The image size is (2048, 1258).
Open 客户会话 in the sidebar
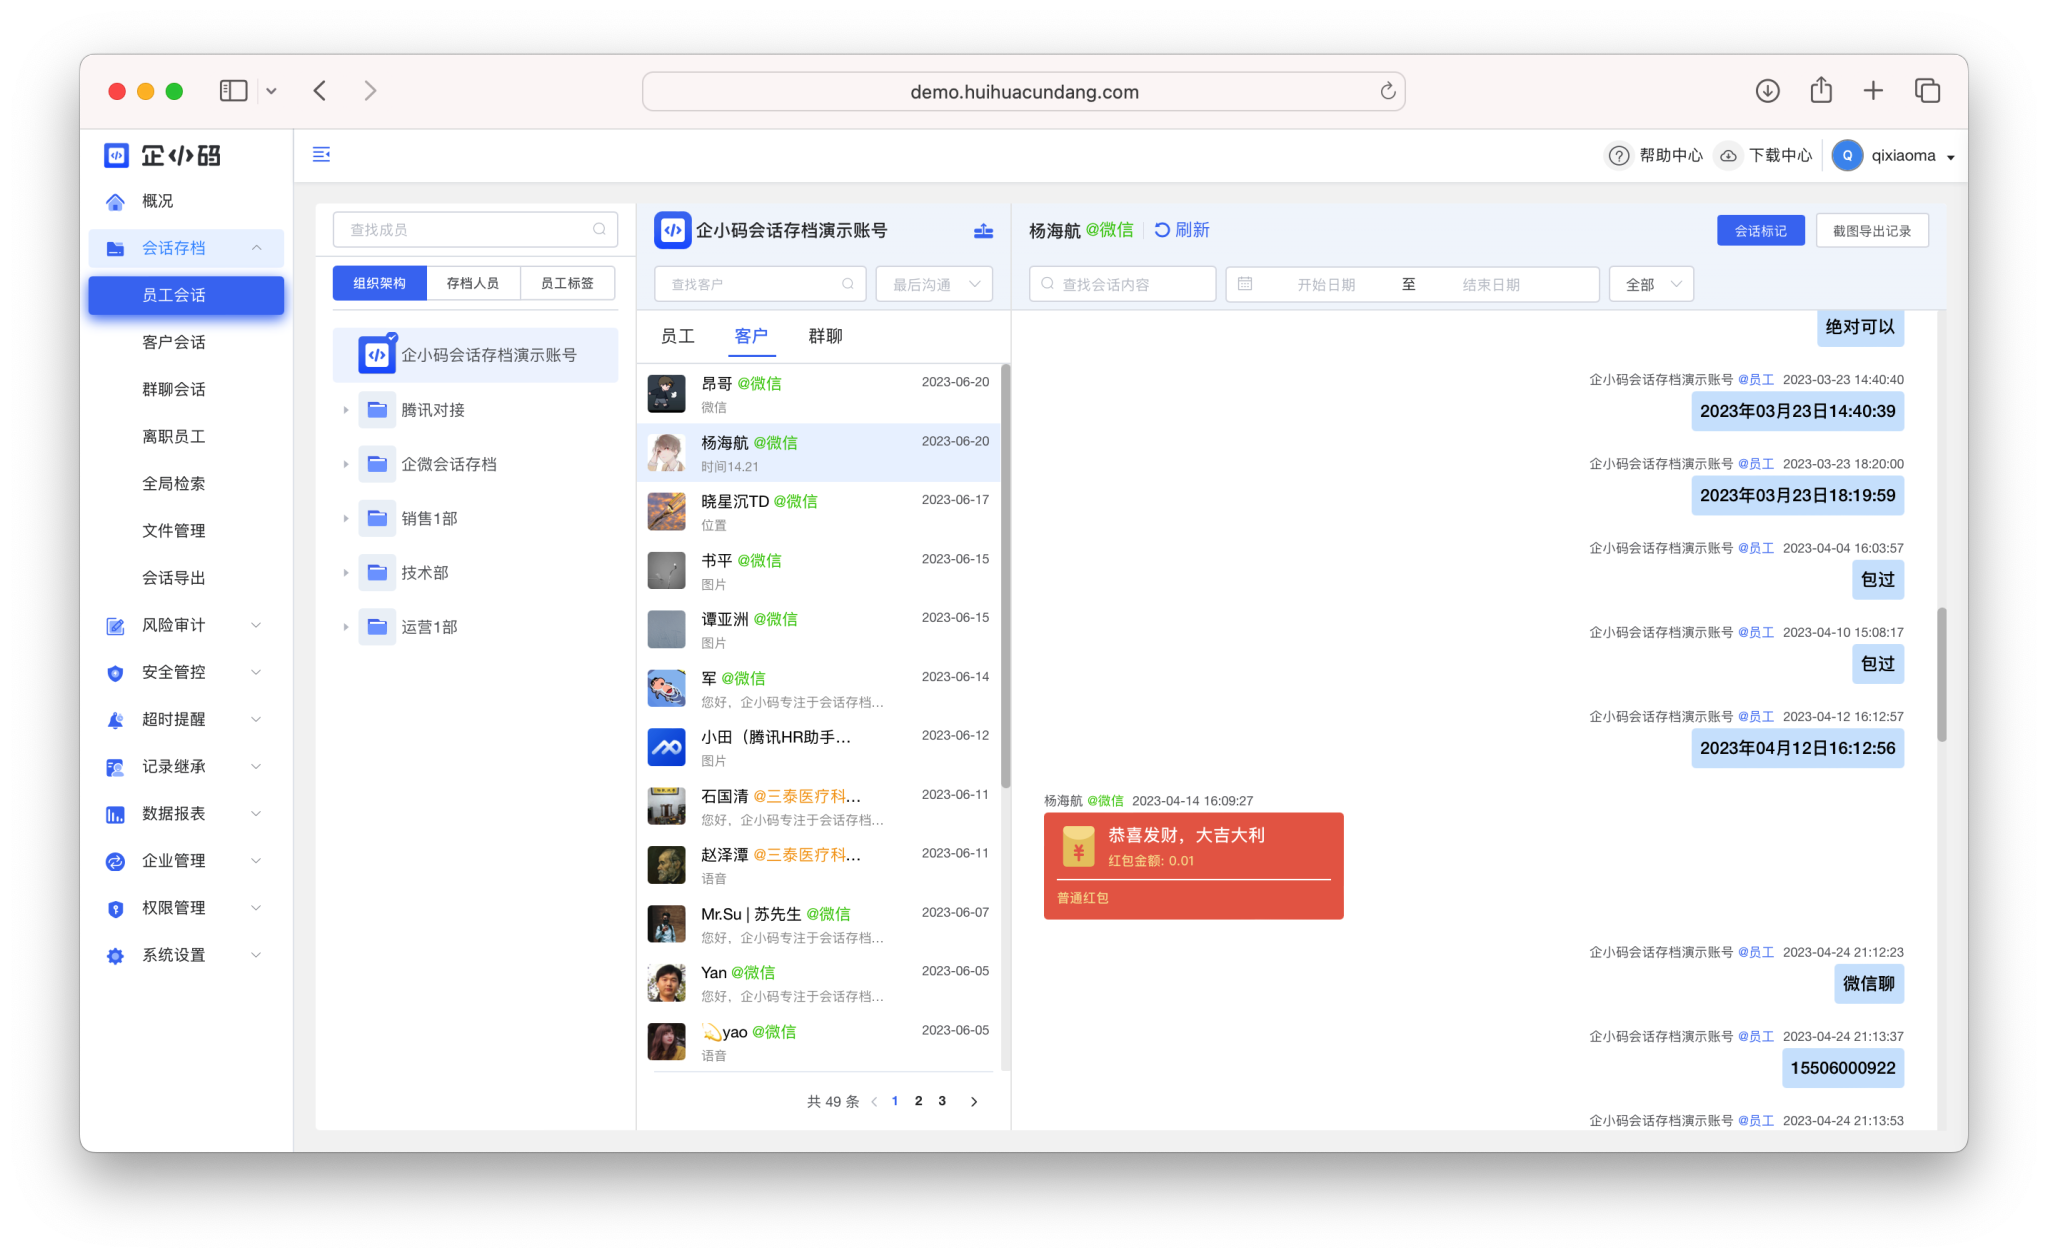point(174,342)
